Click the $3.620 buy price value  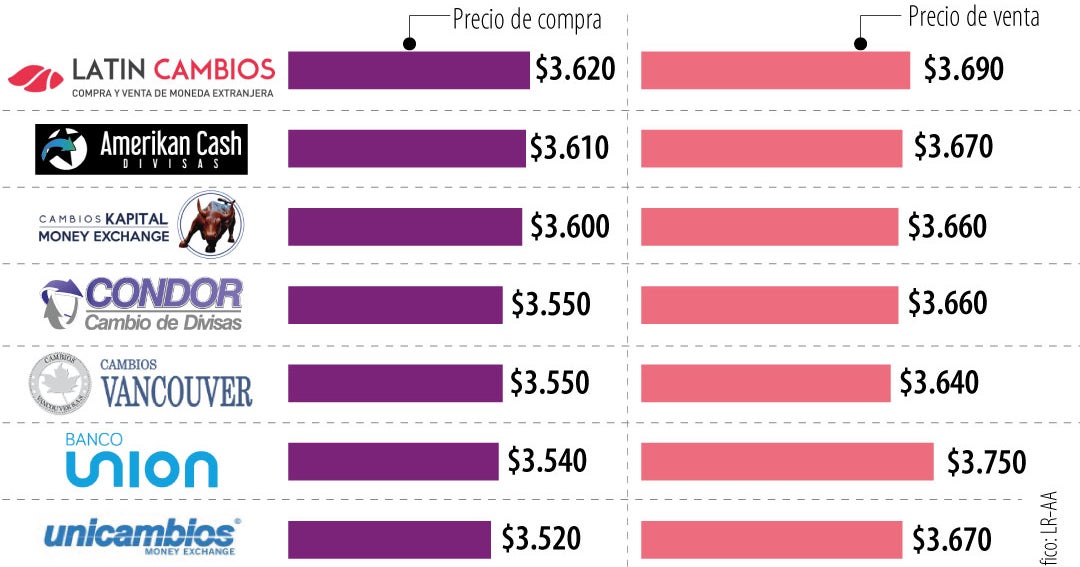(574, 70)
